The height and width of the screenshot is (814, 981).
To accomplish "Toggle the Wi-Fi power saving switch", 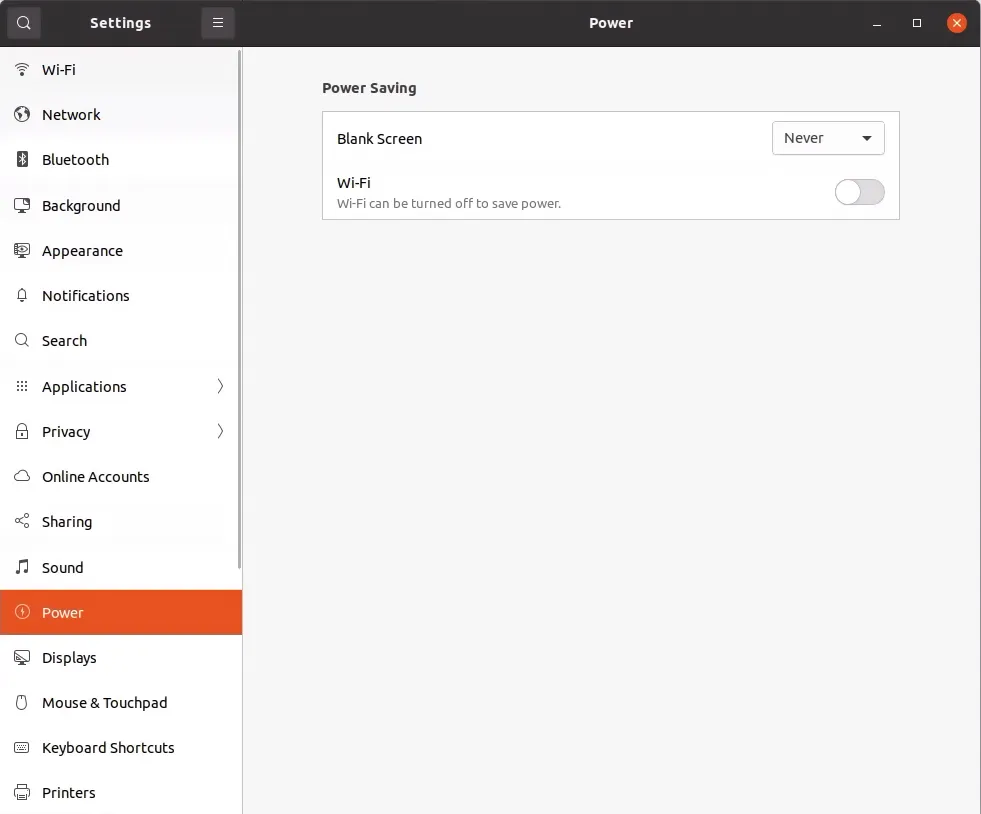I will tap(860, 192).
